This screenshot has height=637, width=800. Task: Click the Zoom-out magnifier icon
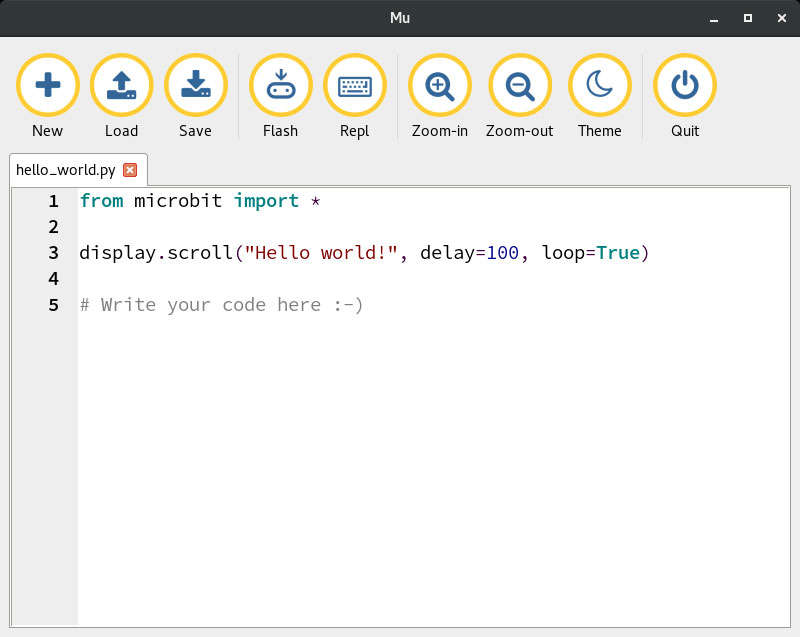click(x=519, y=86)
